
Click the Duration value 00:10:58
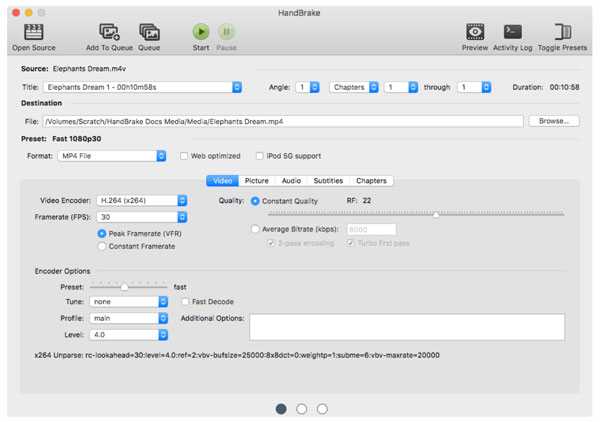tap(564, 87)
